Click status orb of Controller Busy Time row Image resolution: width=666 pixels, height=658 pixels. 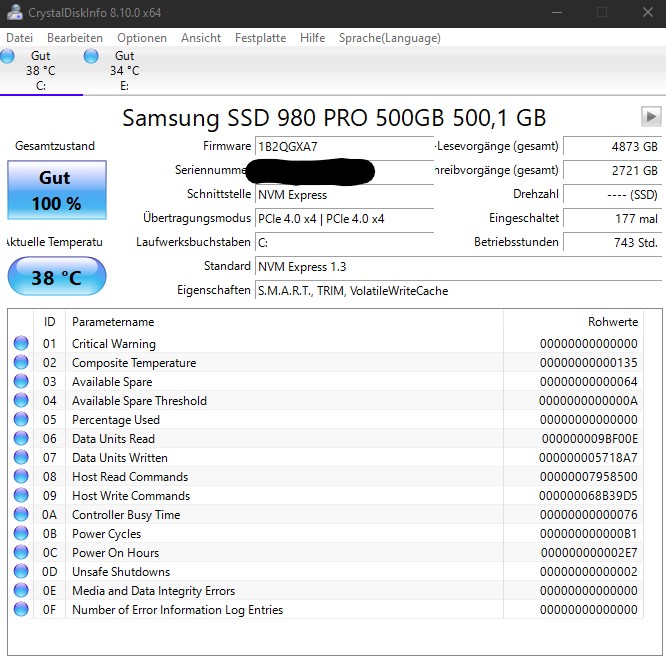[21, 514]
